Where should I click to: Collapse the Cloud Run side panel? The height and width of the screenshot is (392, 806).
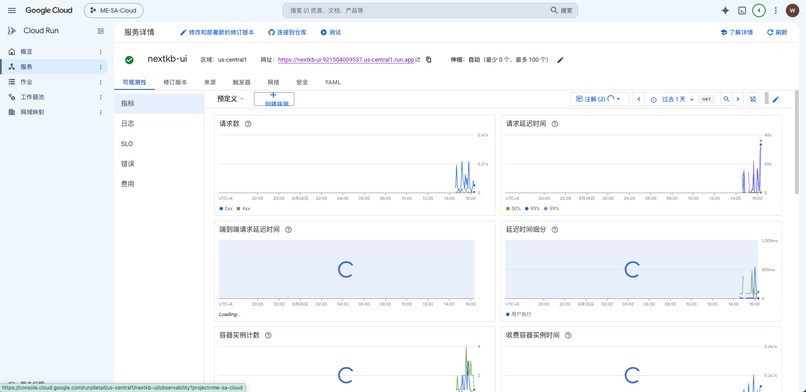point(101,31)
